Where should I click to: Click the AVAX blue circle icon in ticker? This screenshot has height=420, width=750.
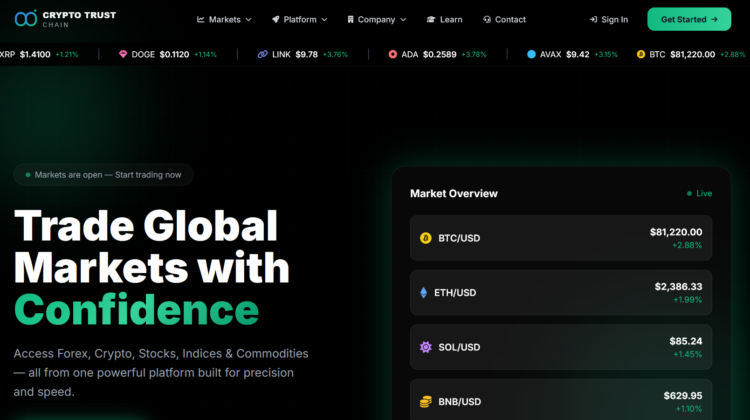531,54
